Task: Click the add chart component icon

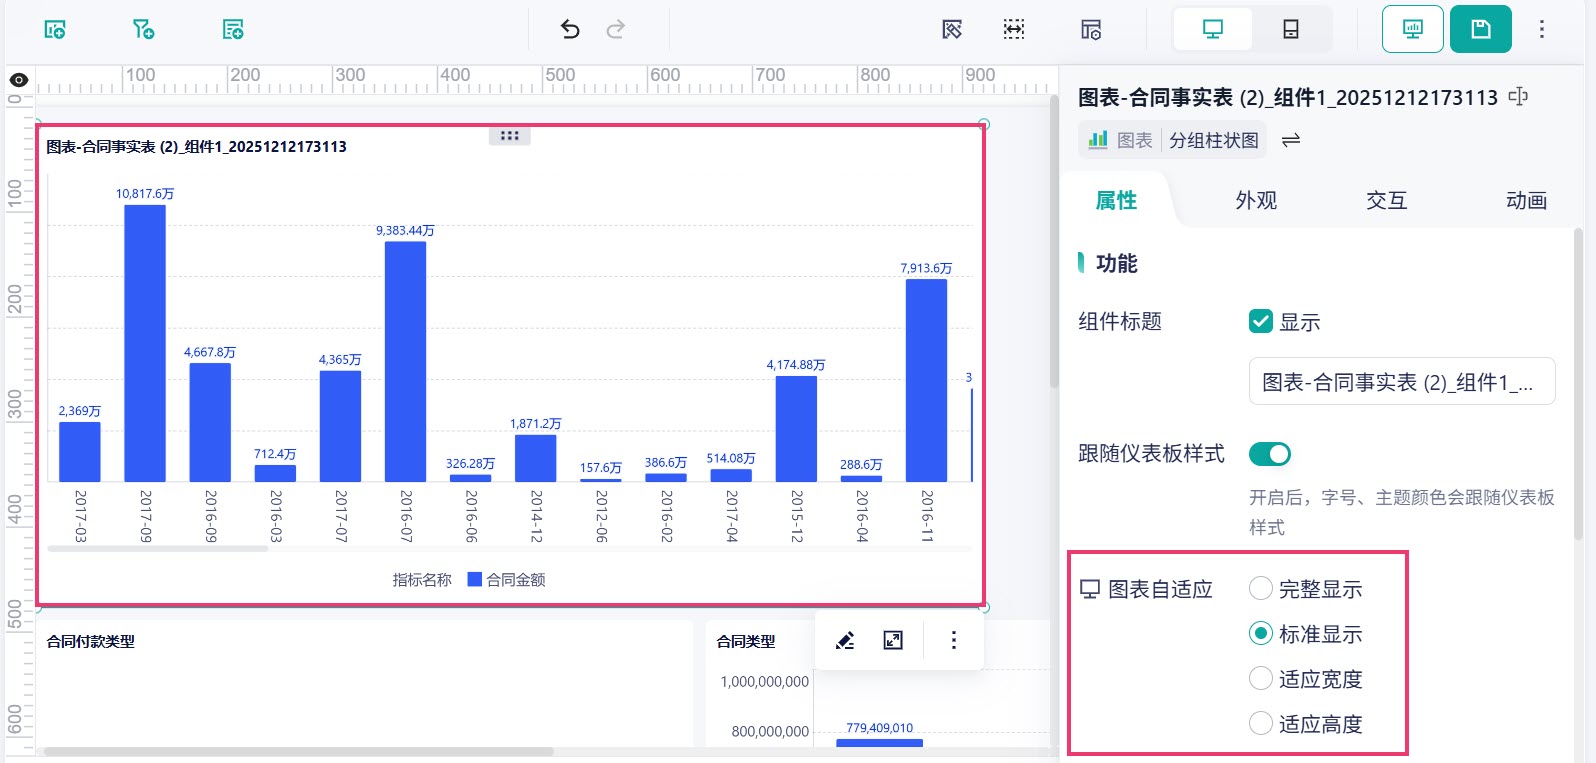Action: point(55,29)
